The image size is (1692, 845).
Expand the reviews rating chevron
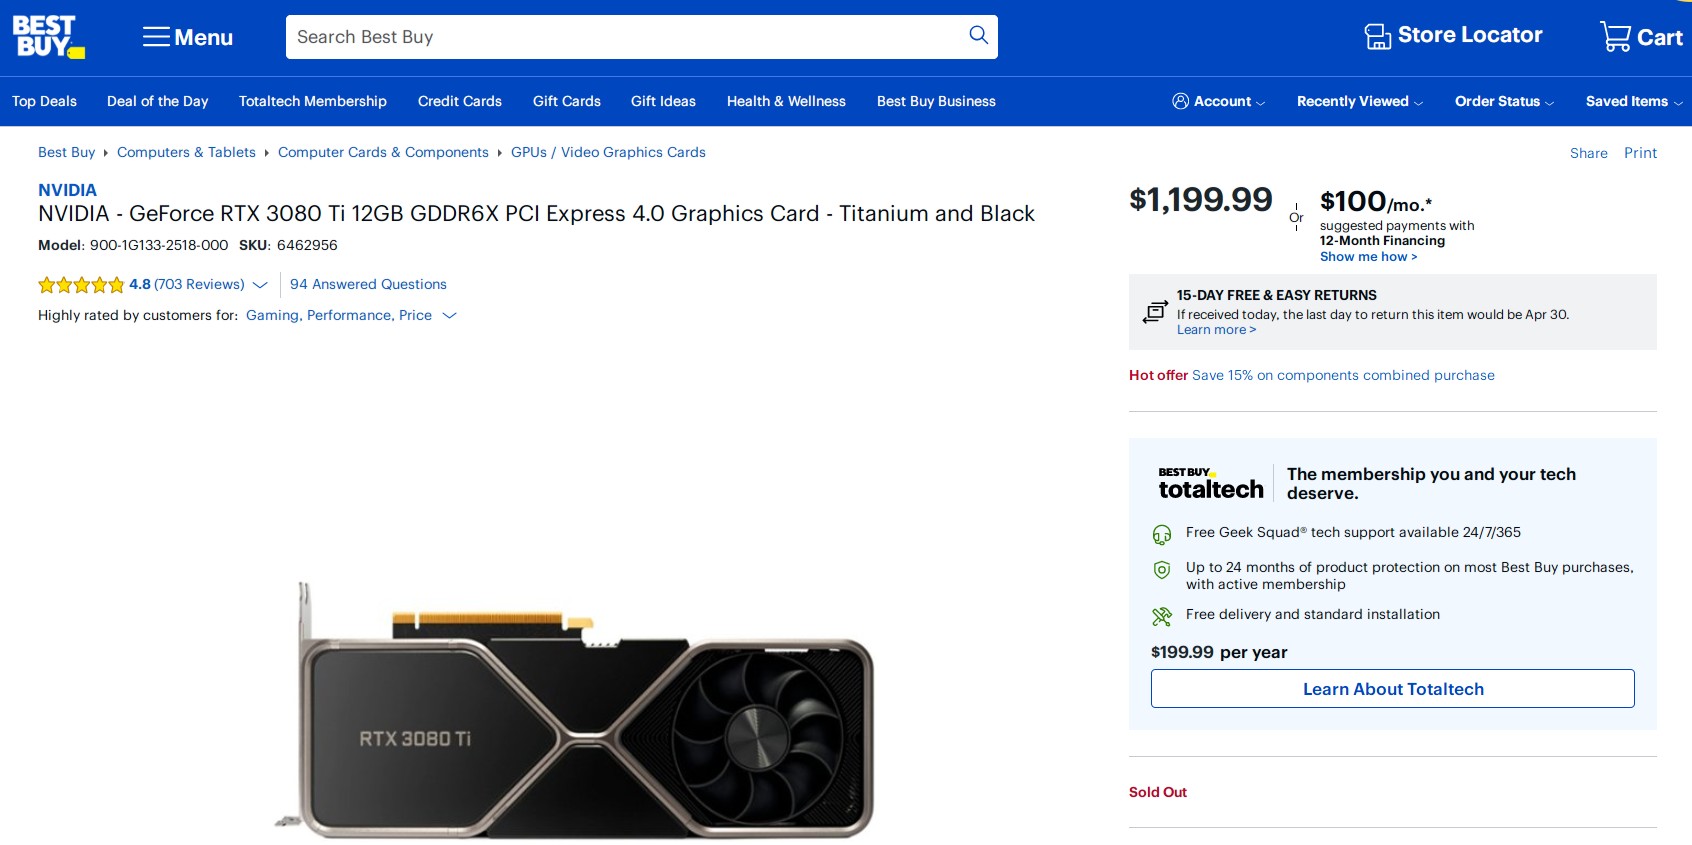(261, 285)
